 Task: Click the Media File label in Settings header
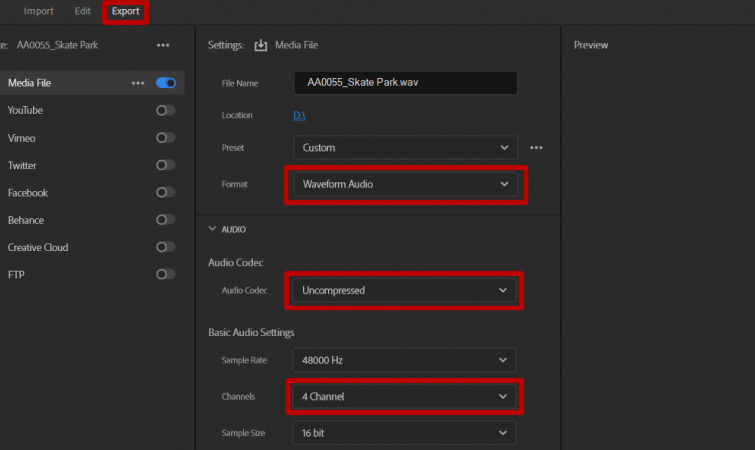(297, 45)
